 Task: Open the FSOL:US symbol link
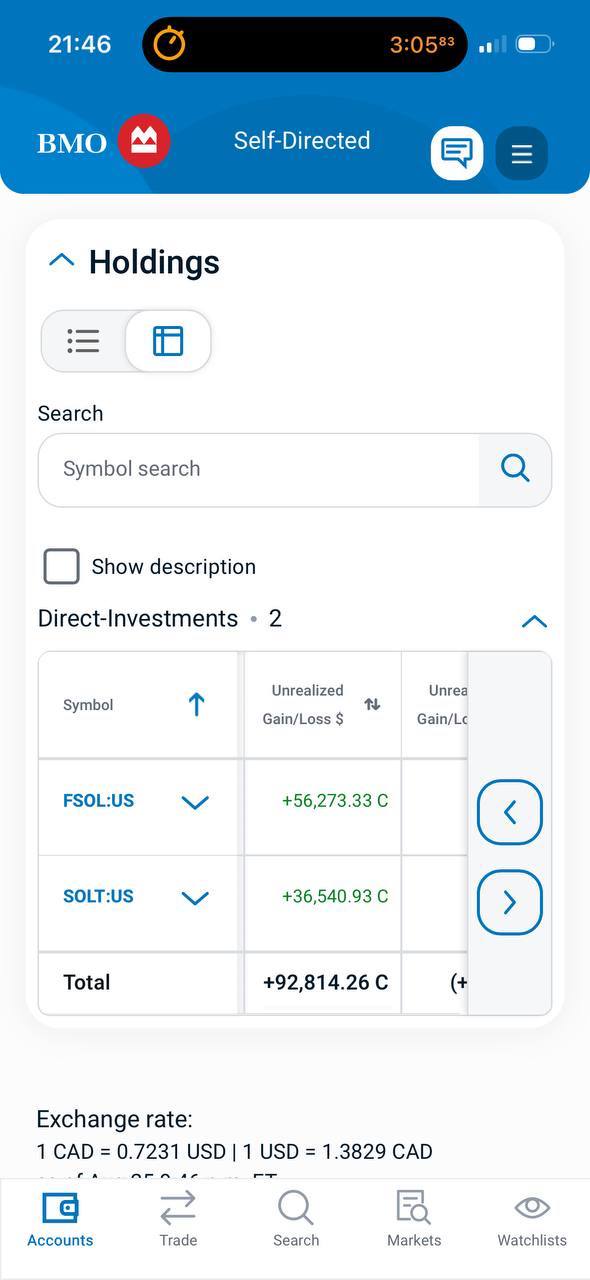(98, 801)
